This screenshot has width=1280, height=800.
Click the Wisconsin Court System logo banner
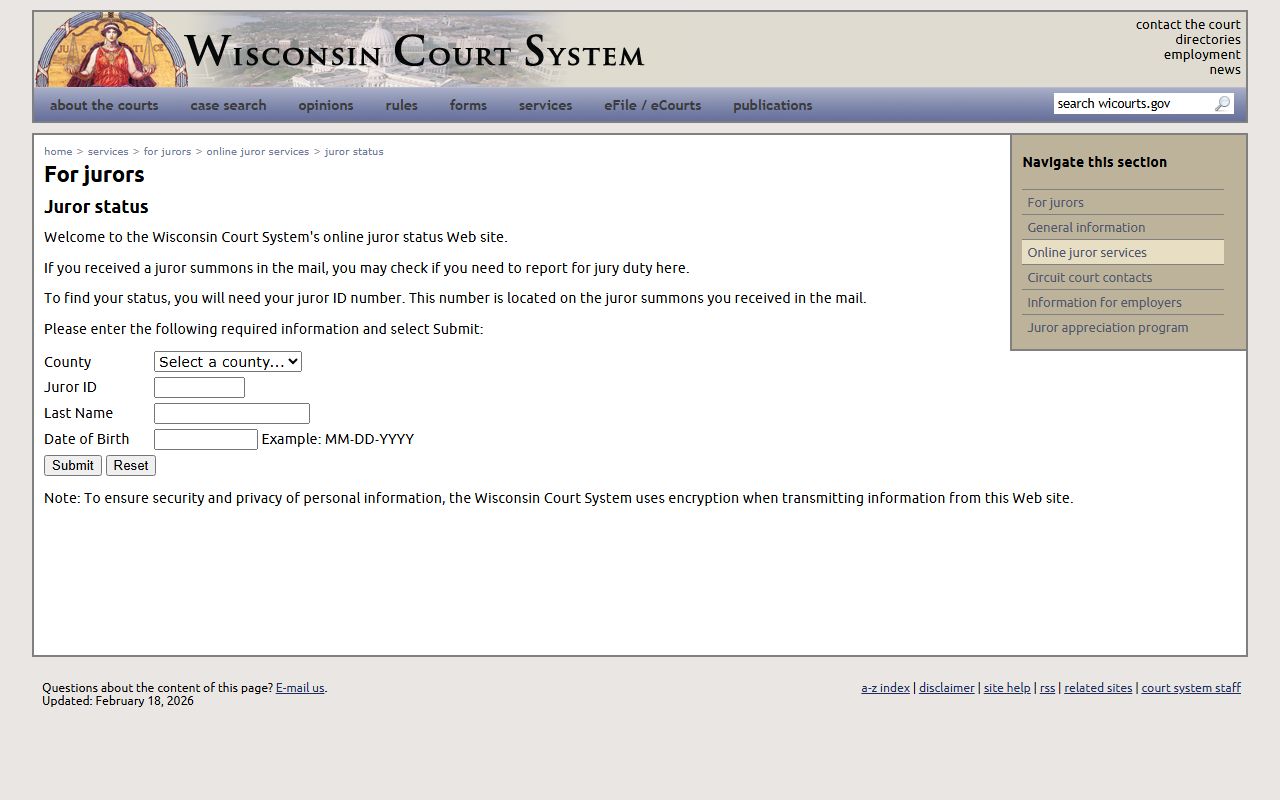(340, 50)
